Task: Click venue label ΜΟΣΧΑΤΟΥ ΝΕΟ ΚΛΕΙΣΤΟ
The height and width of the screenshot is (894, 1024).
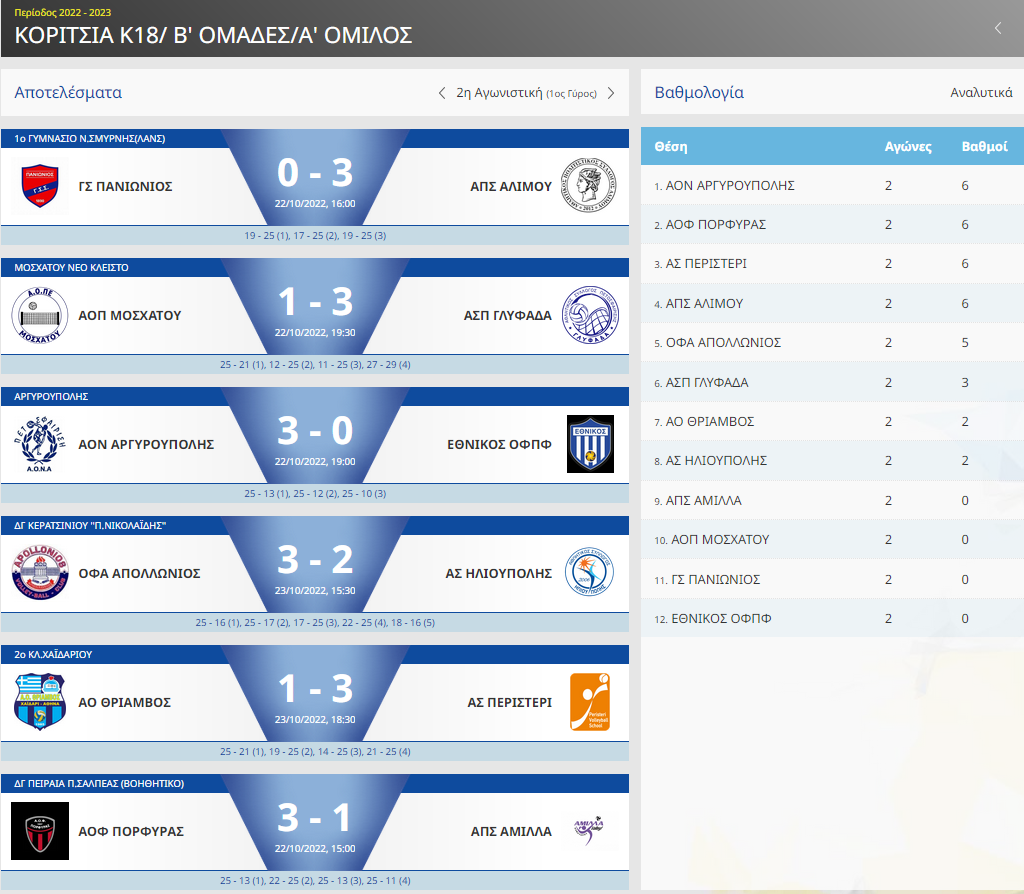Action: (x=71, y=268)
